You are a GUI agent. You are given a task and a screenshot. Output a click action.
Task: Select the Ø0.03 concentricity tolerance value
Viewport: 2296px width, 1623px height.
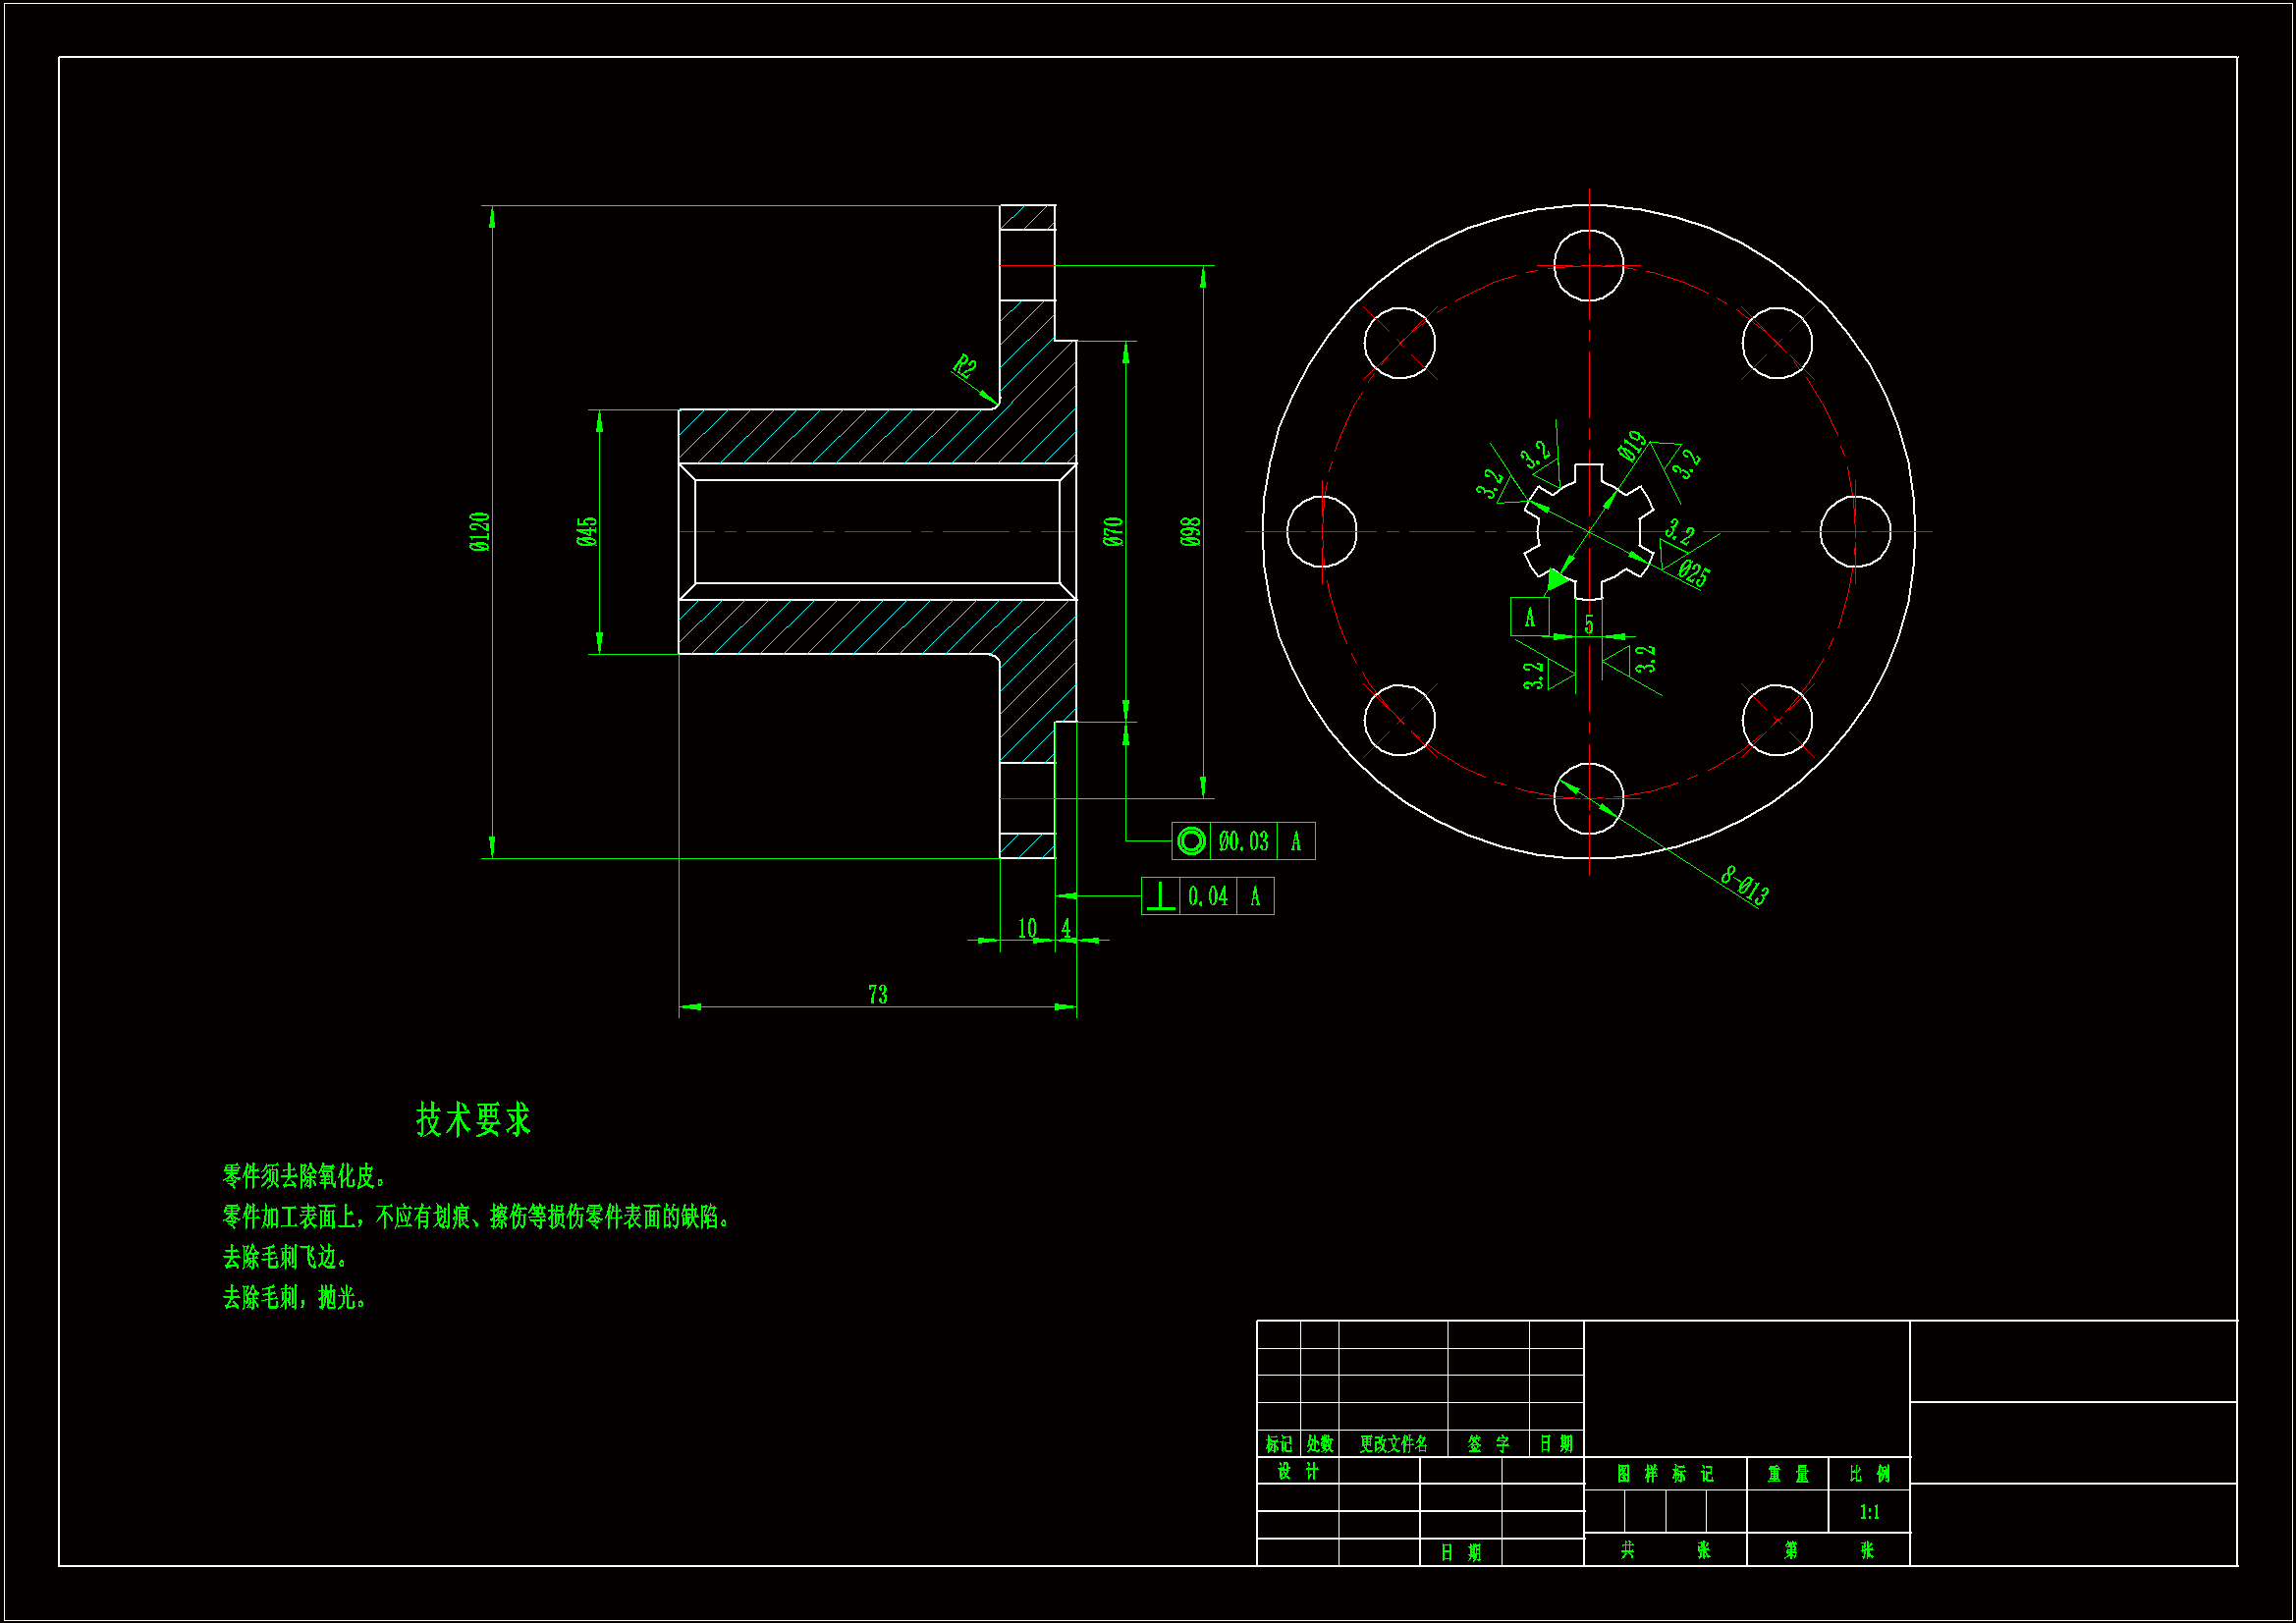(x=1243, y=841)
